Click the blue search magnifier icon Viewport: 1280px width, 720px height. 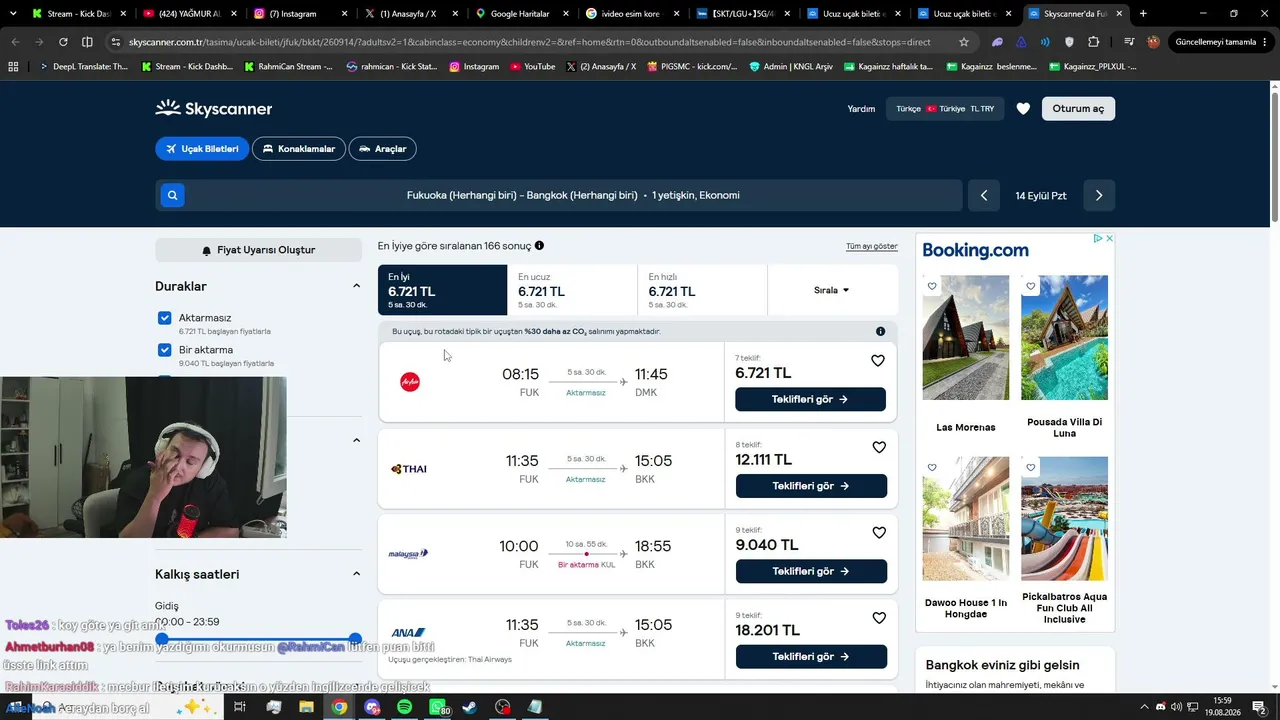[x=172, y=195]
